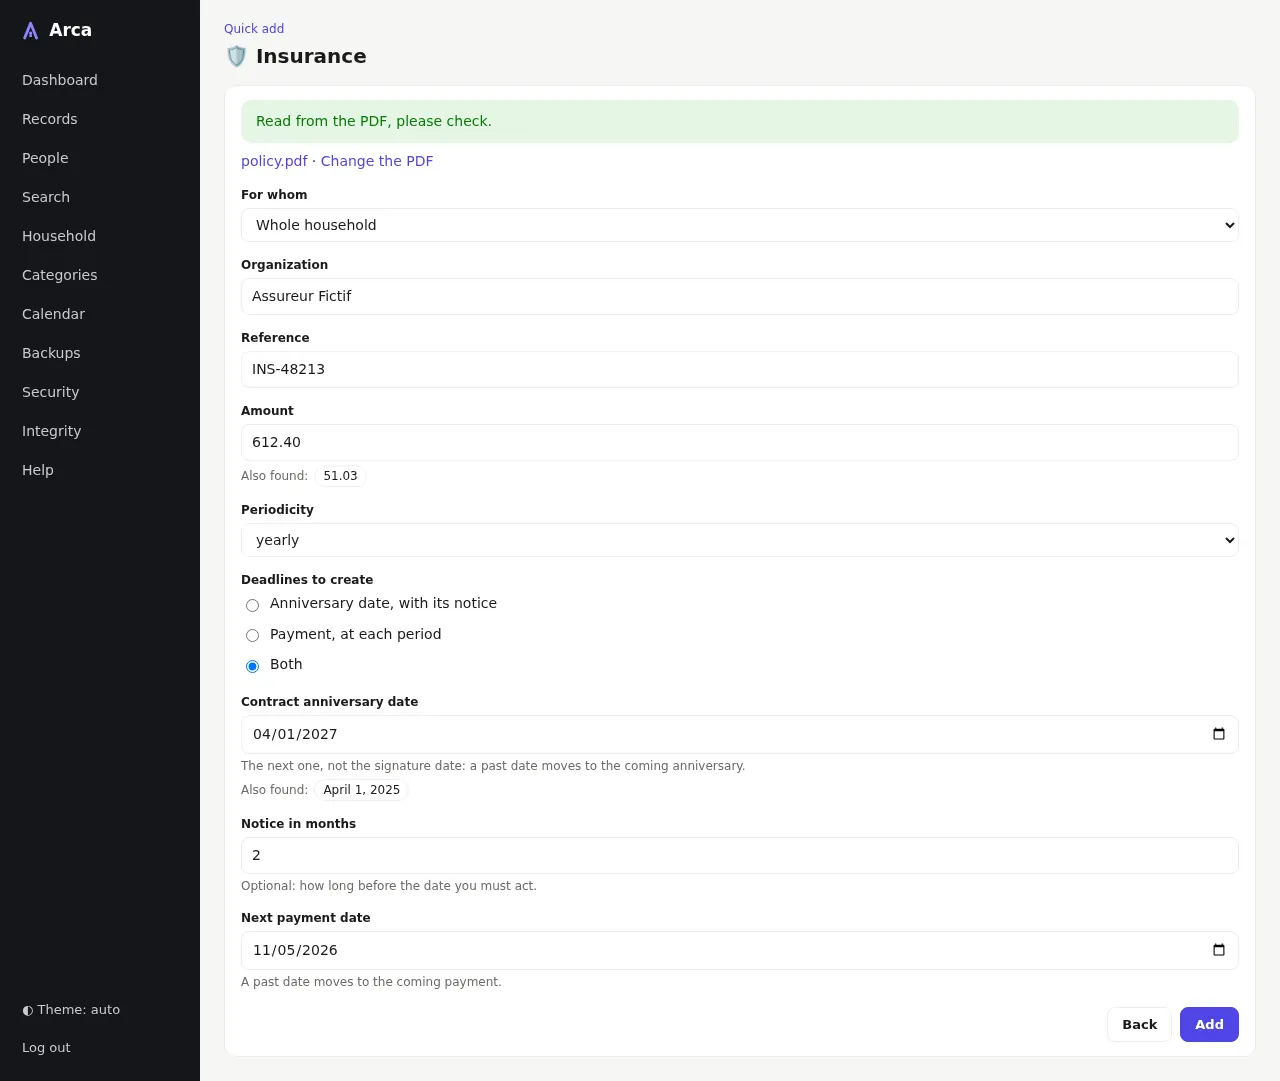Click into the Reference field
Viewport: 1280px width, 1081px height.
tap(740, 369)
